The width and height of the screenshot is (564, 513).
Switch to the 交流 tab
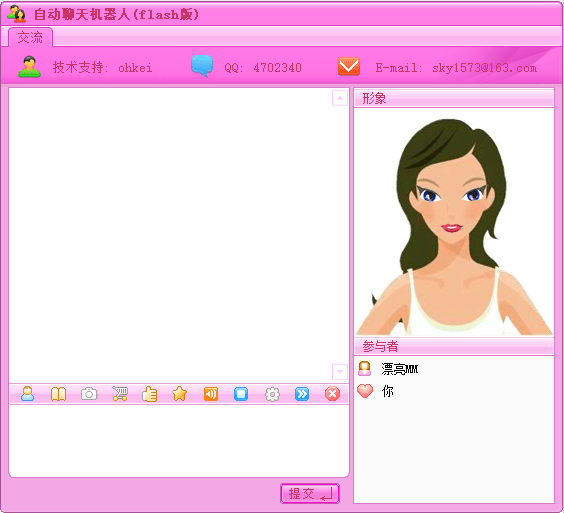tap(31, 37)
